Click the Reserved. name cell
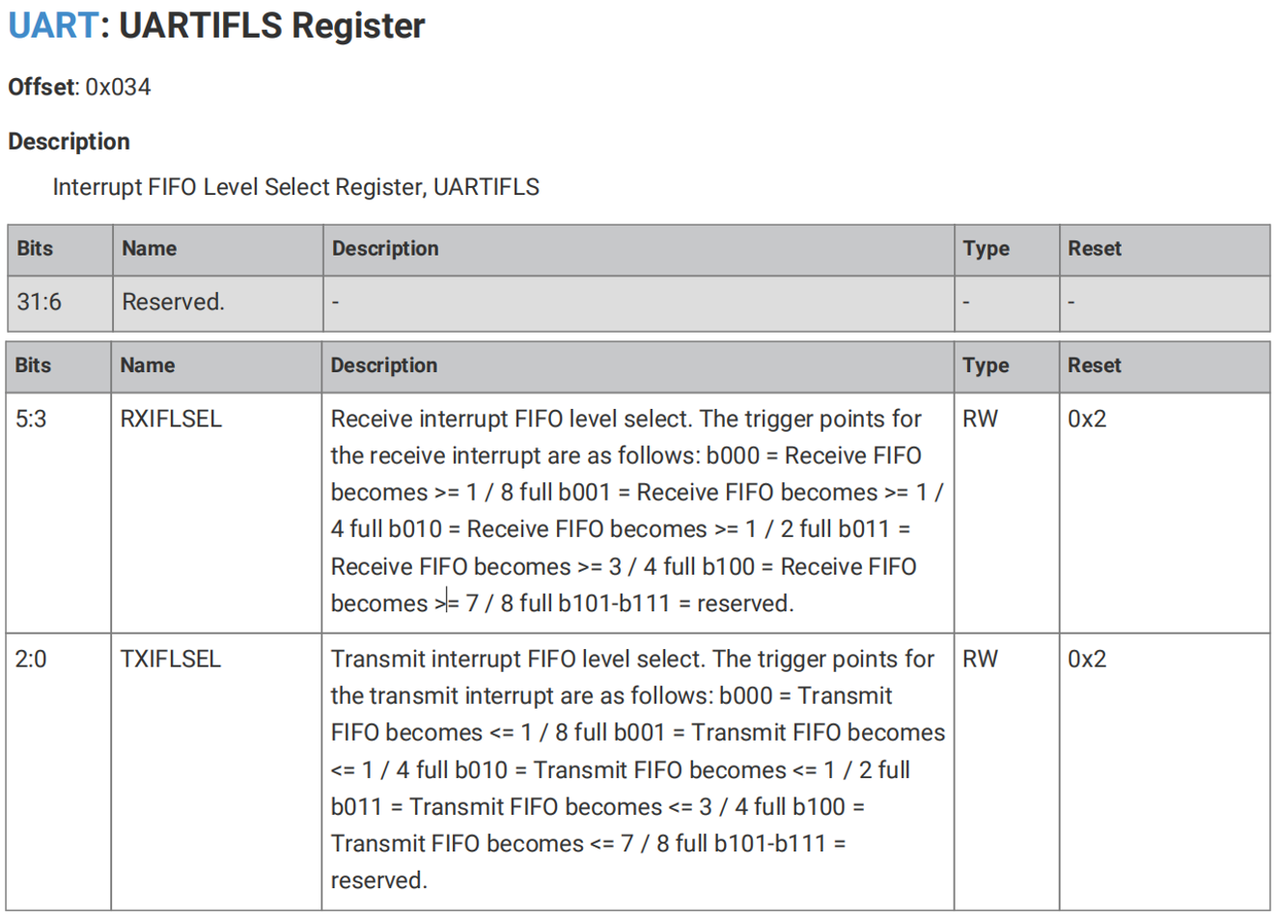1280x918 pixels. (x=173, y=301)
